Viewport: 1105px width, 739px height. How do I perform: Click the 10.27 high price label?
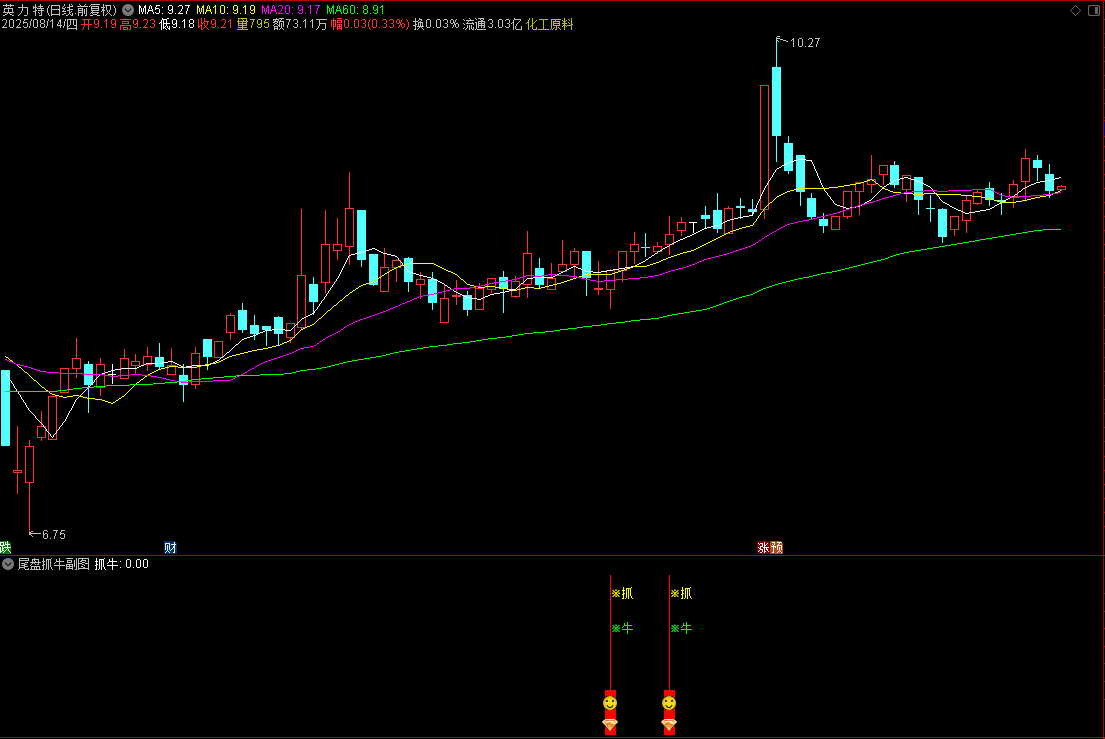(805, 43)
